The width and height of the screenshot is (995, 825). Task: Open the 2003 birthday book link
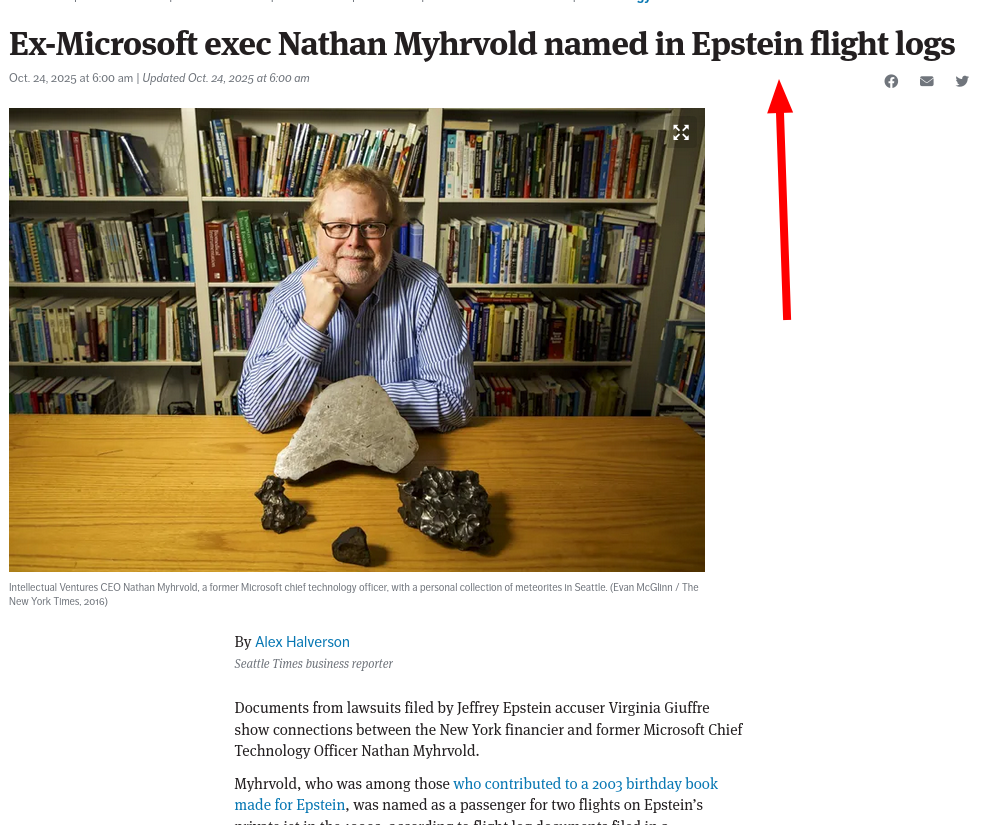[585, 784]
